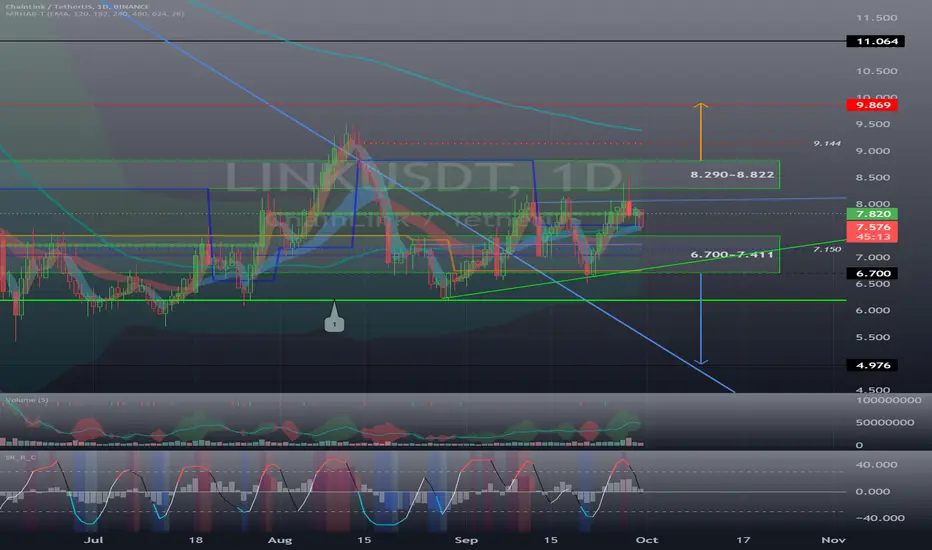Click the 18 date on time axis
Image resolution: width=932 pixels, height=550 pixels.
point(196,540)
